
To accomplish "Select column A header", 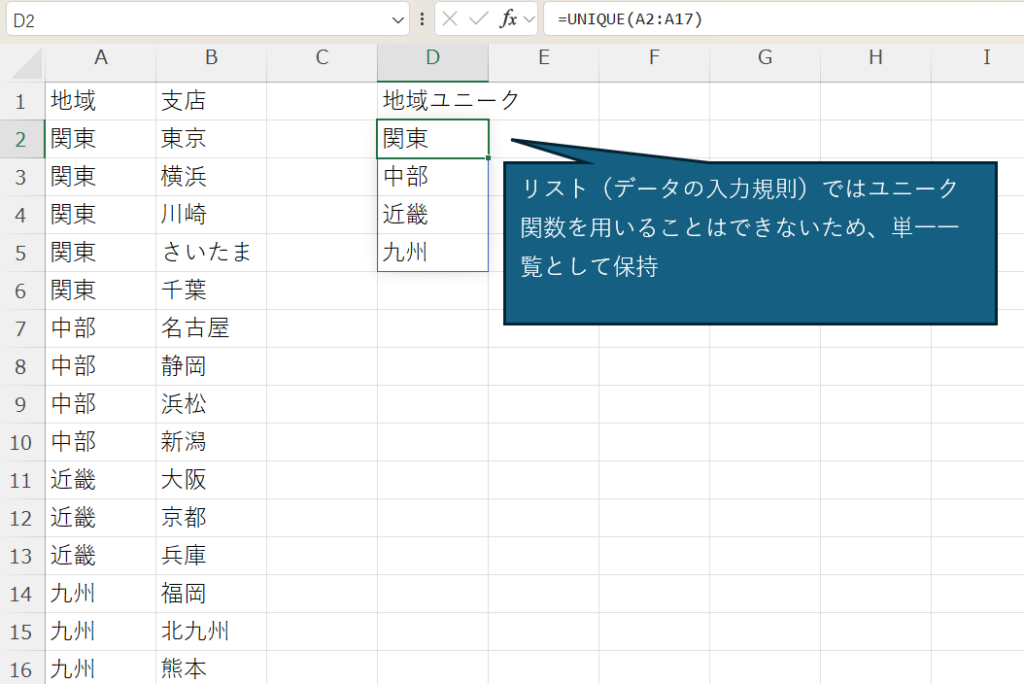I will coord(100,58).
